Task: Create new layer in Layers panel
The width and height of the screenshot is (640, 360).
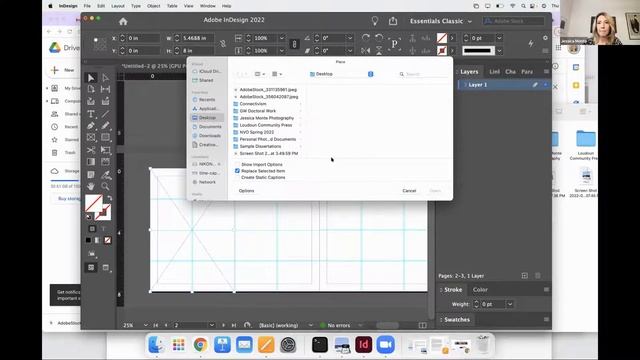Action: click(x=524, y=276)
